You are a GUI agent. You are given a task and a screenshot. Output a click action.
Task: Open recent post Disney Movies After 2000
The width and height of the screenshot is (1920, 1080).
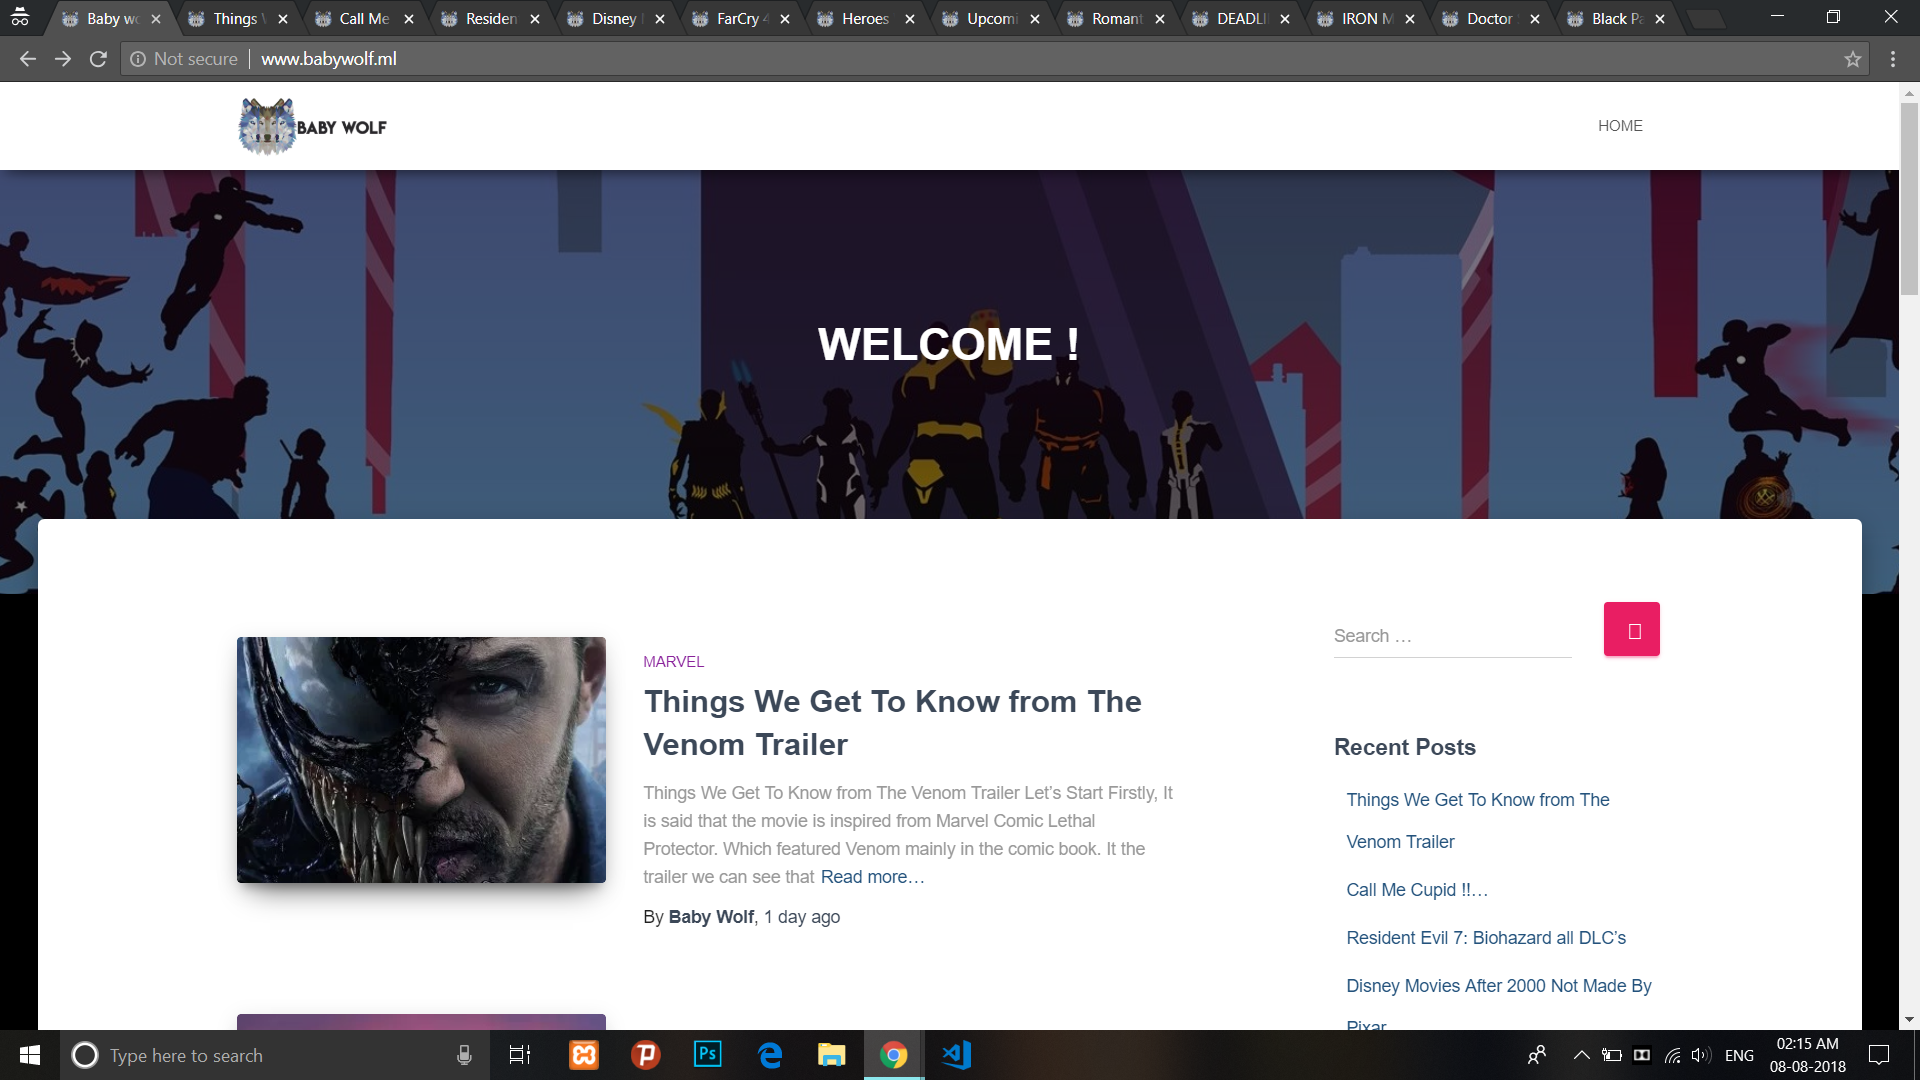click(1499, 1004)
